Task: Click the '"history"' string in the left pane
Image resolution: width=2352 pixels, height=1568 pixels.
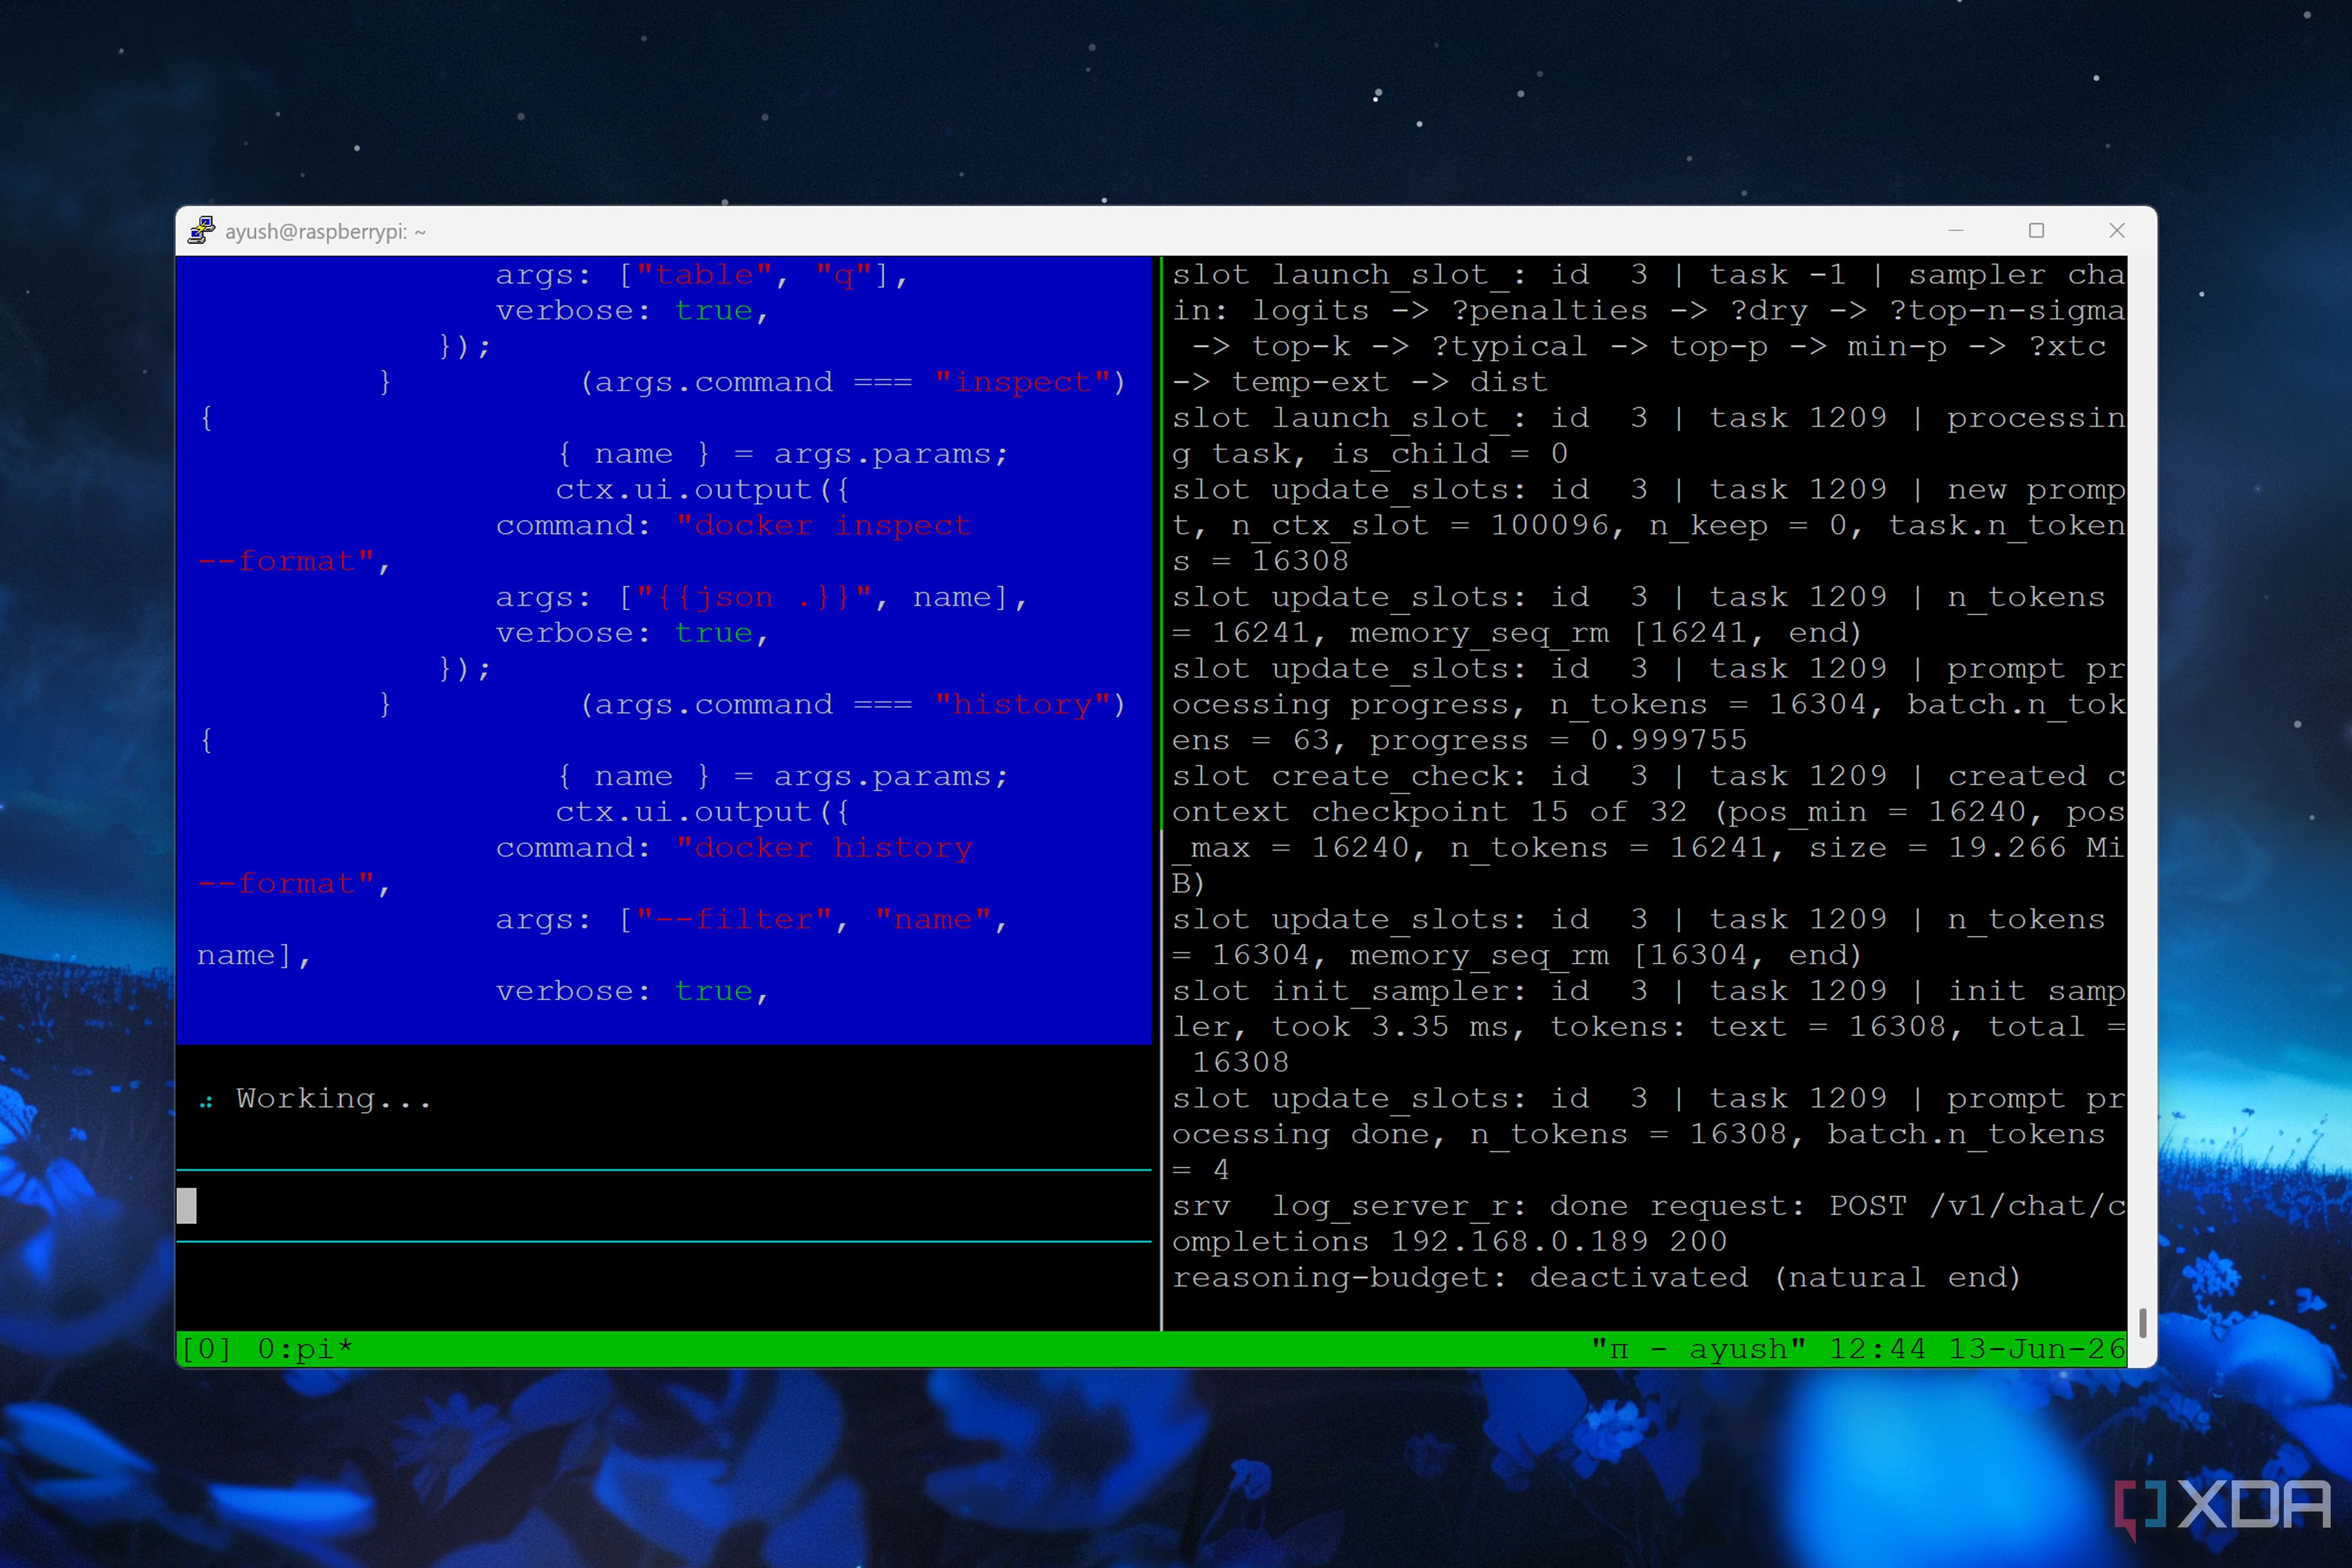Action: [1022, 704]
